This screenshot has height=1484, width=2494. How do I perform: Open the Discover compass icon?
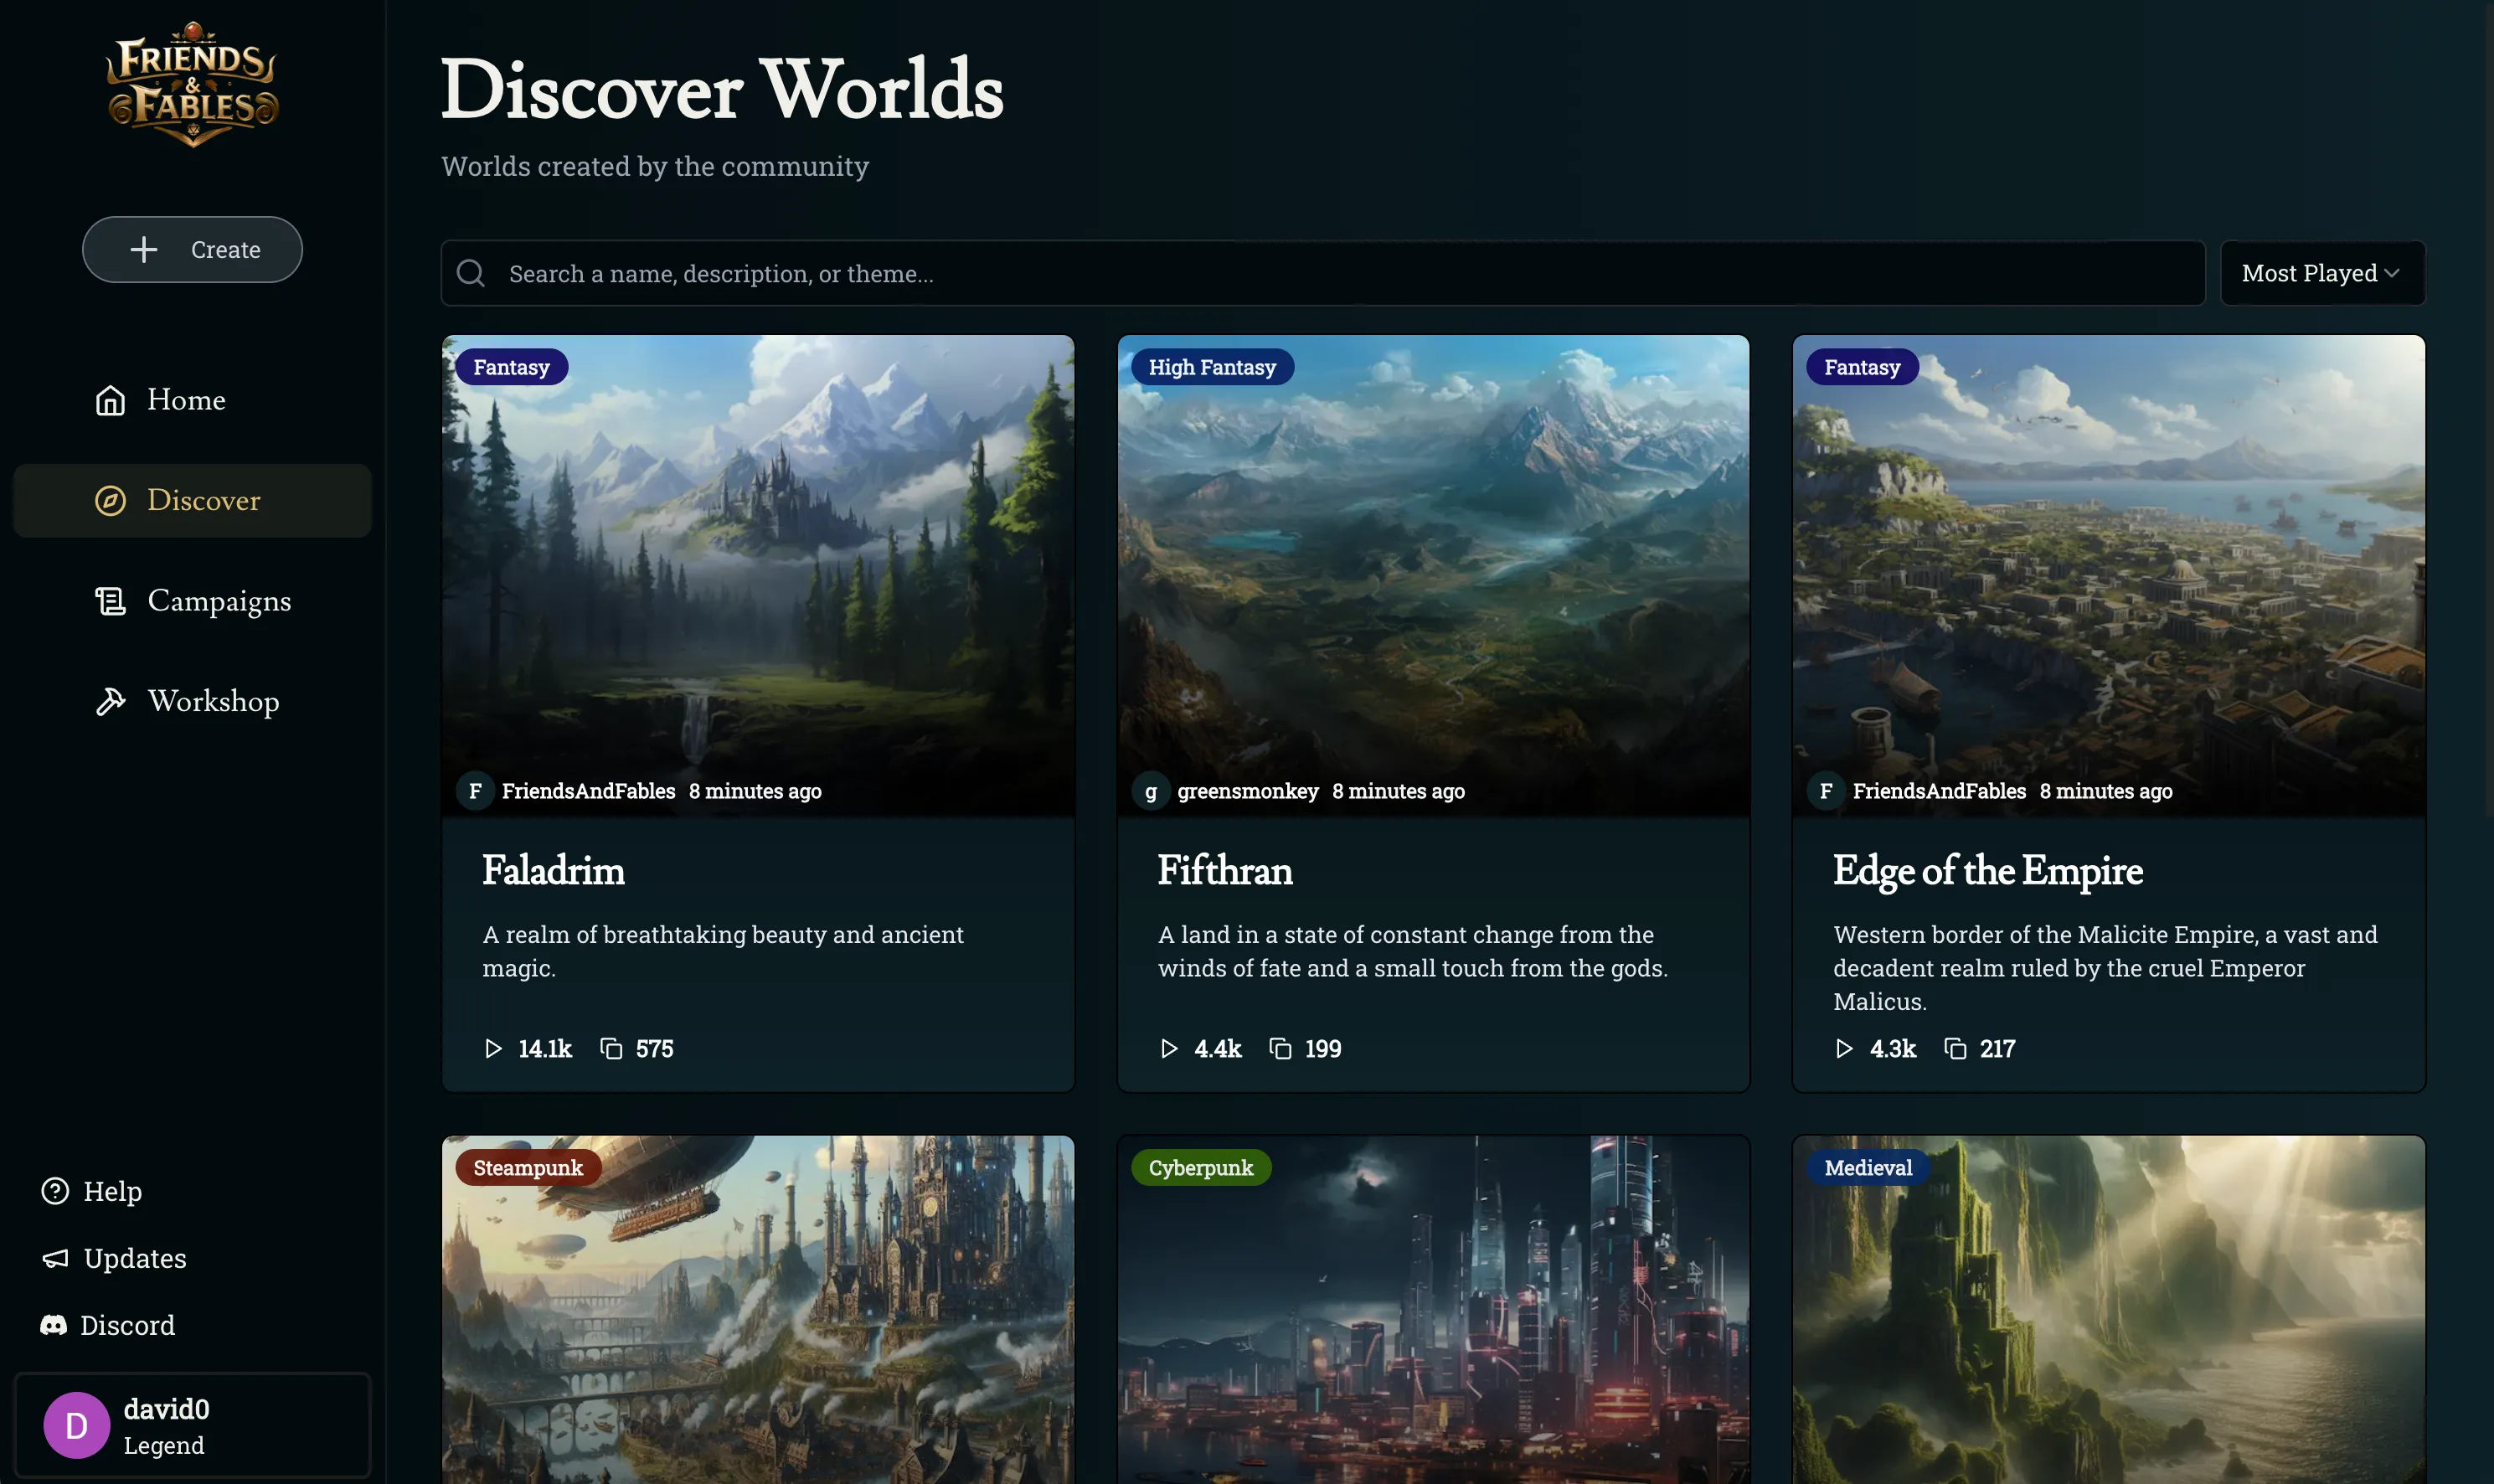coord(110,500)
